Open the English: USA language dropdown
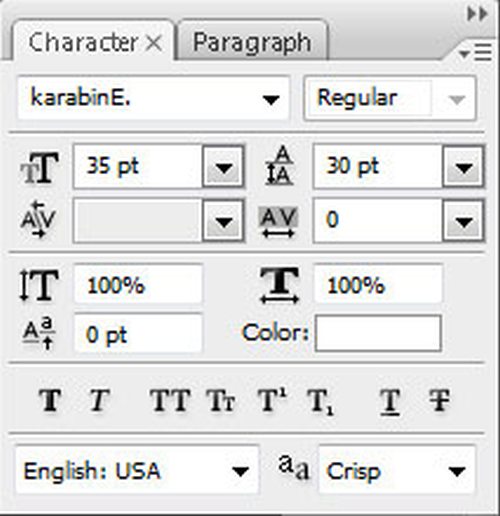Viewport: 500px width, 516px height. (x=137, y=470)
